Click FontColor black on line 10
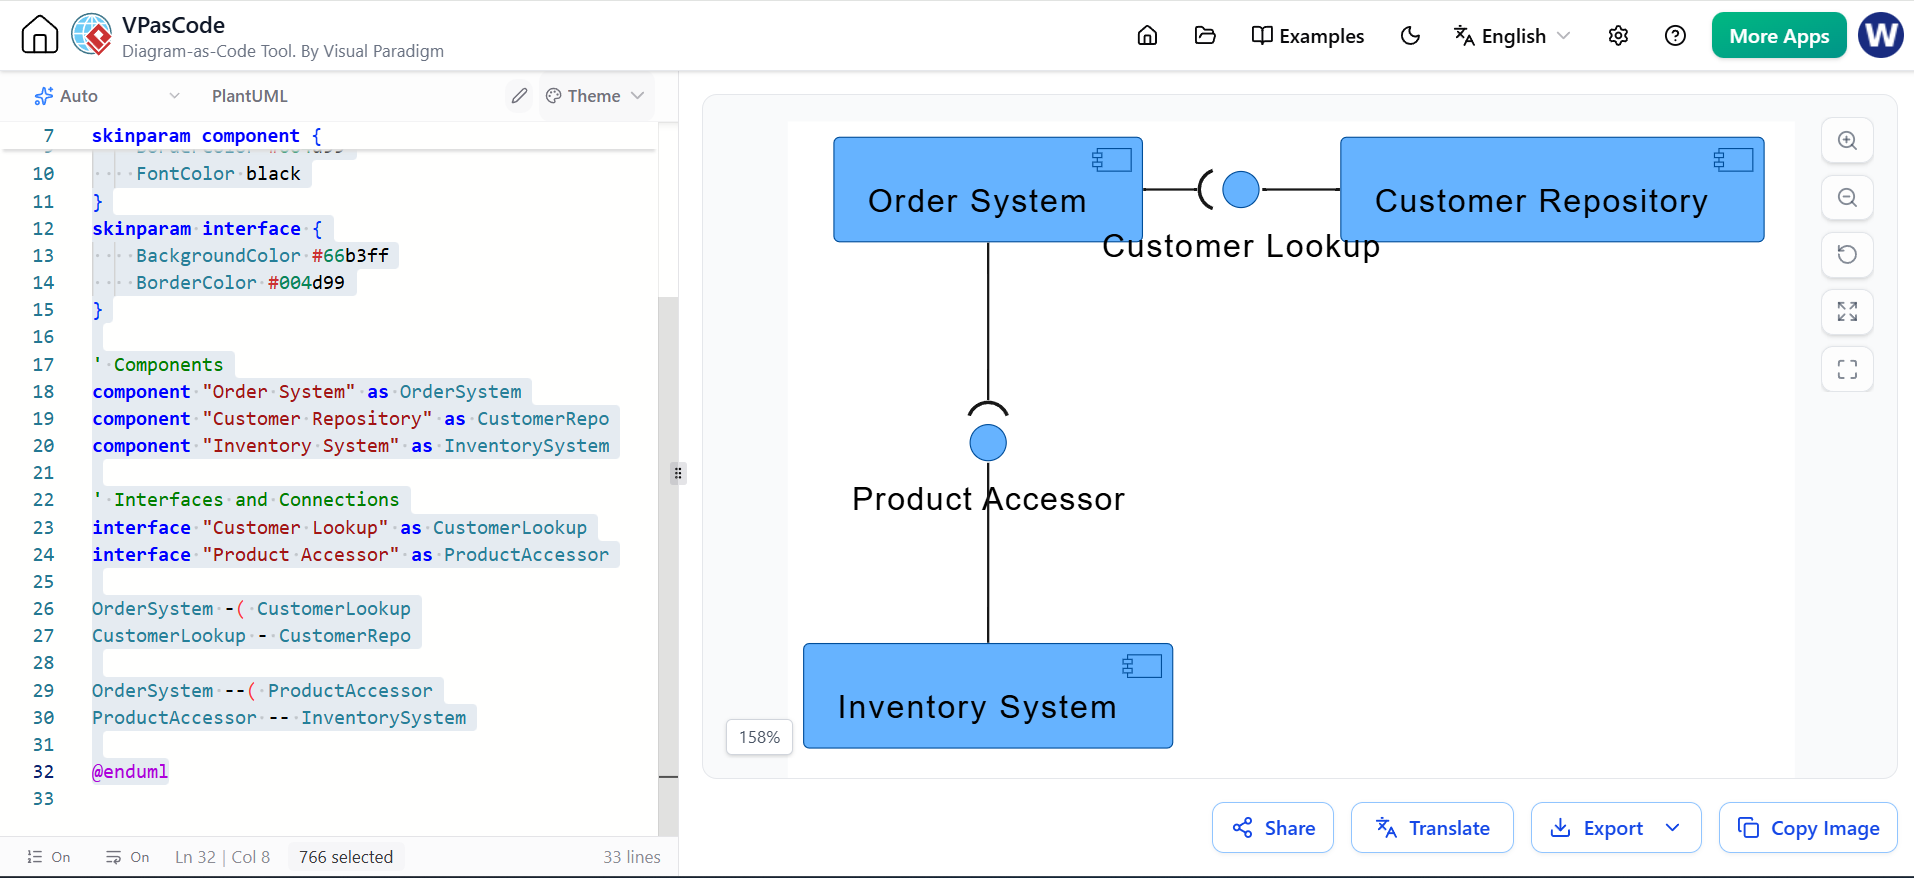Screen dimensions: 1914x878 pos(218,174)
